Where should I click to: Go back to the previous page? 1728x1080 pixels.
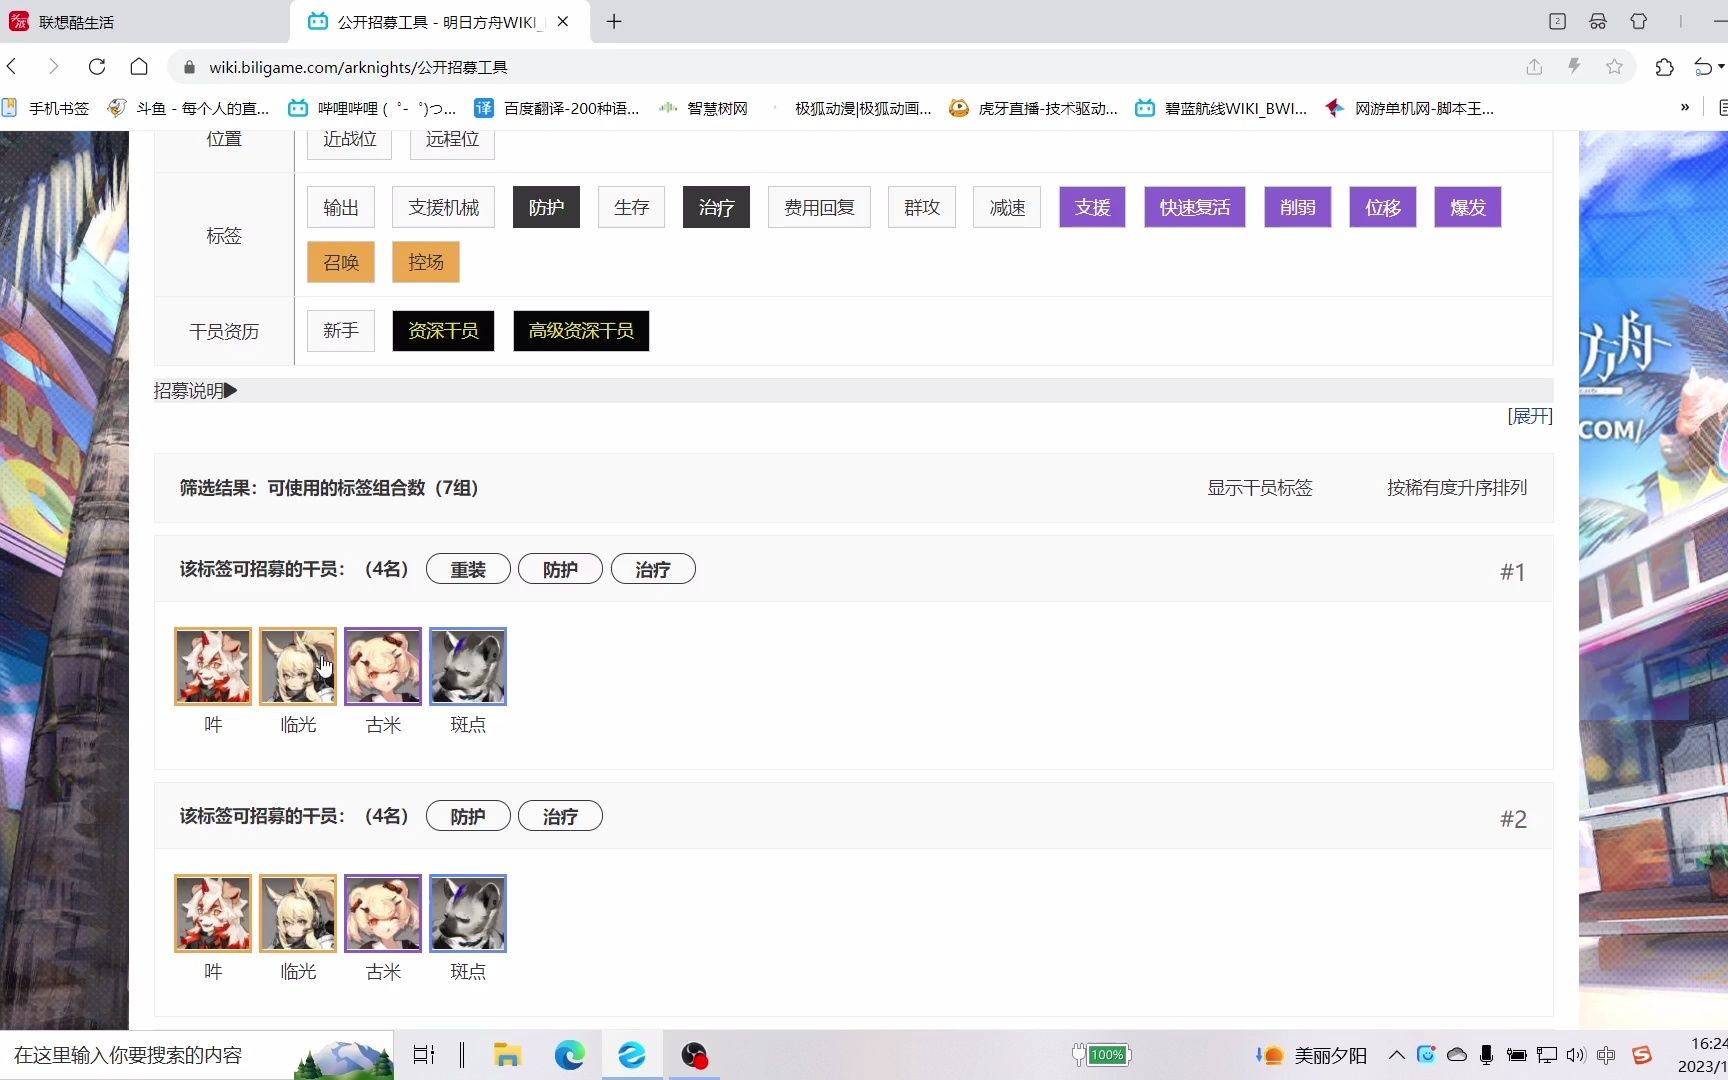13,67
